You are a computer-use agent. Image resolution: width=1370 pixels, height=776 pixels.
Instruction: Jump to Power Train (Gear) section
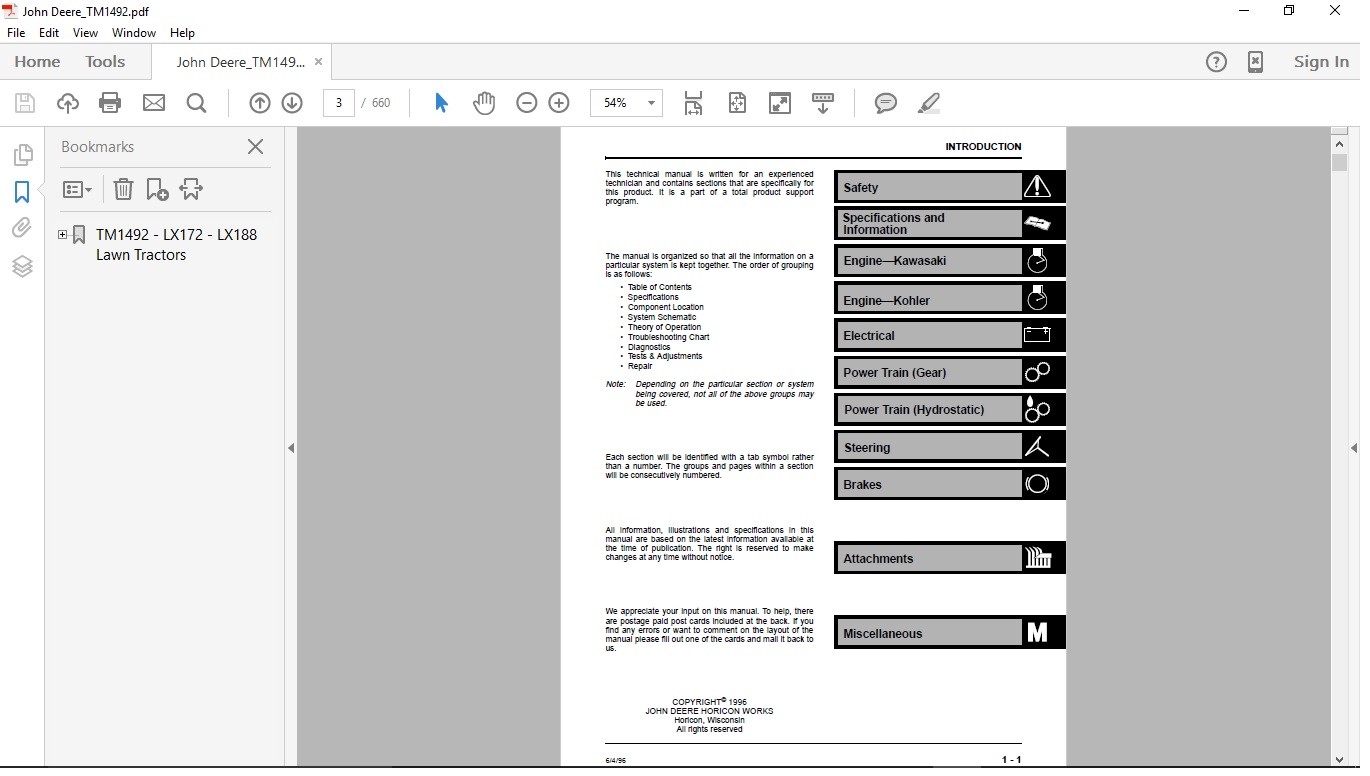point(949,372)
